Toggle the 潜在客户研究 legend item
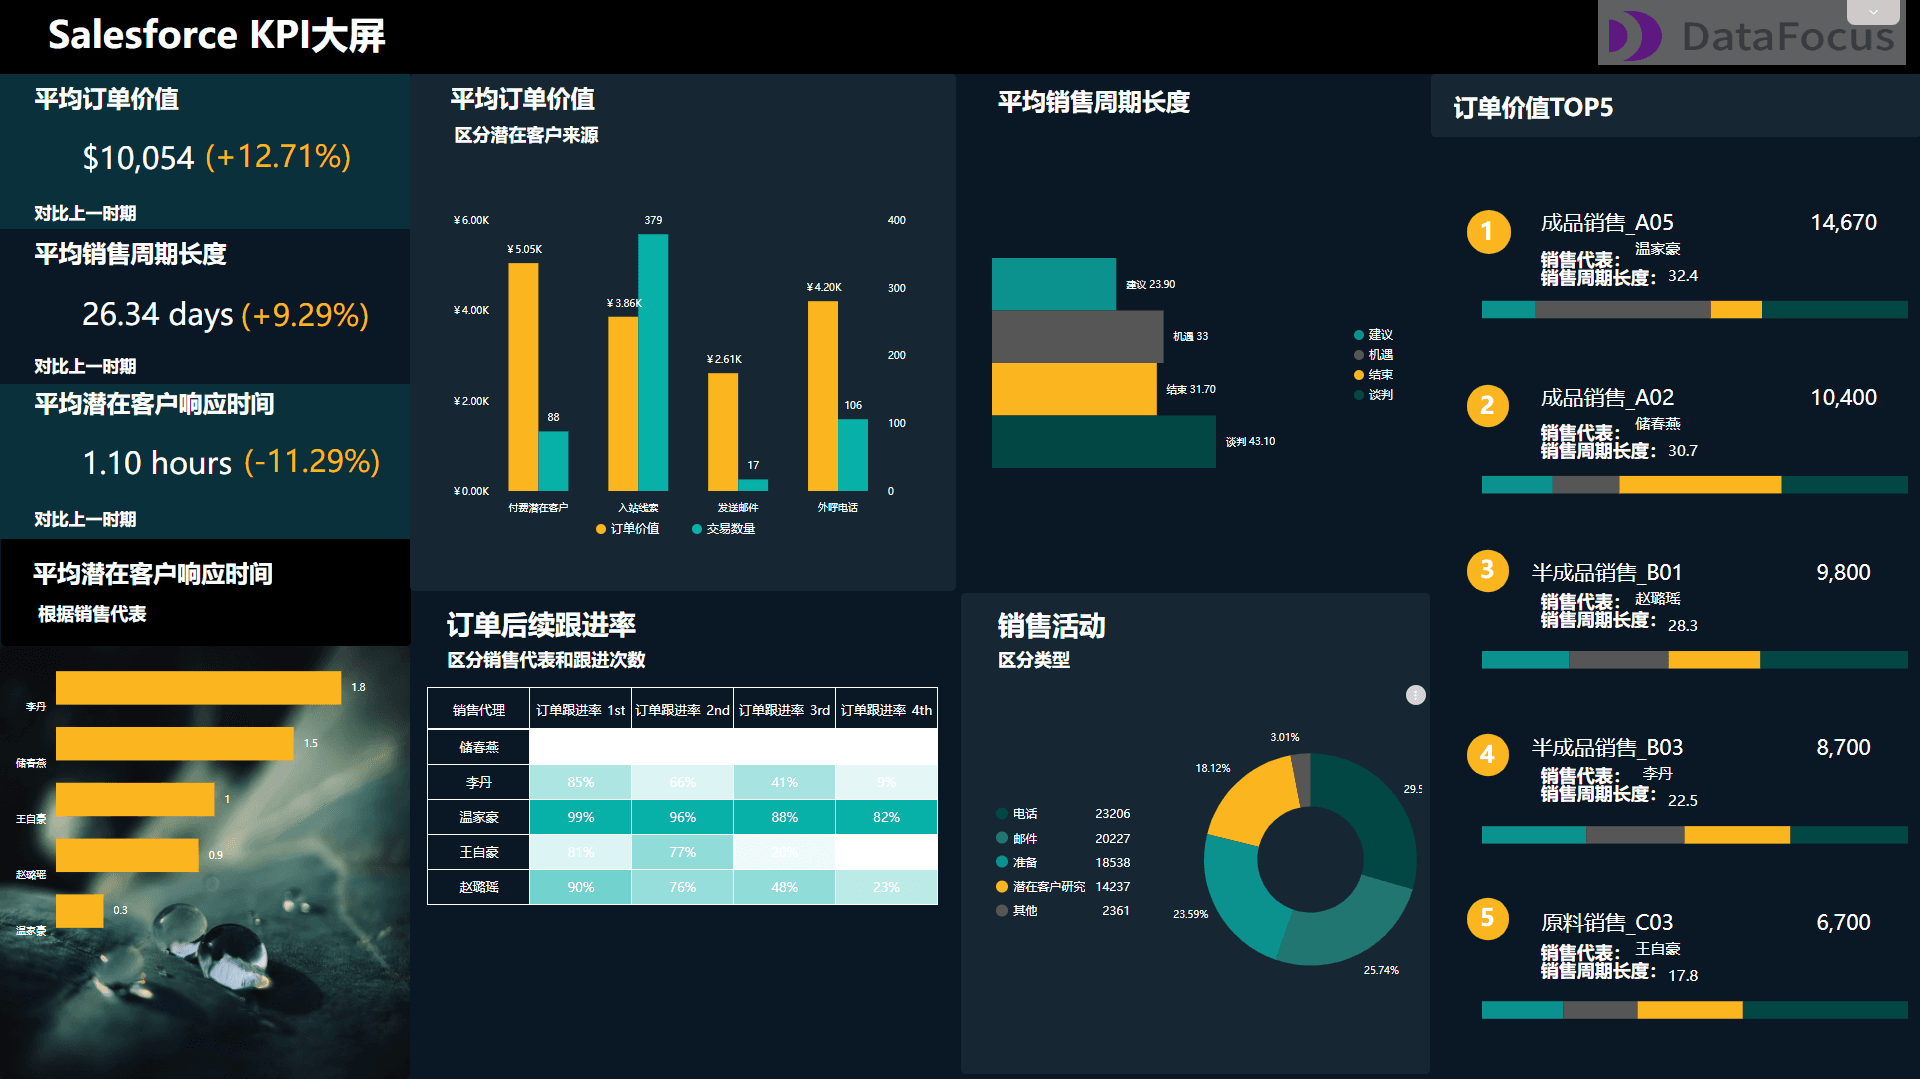This screenshot has width=1920, height=1079. 1041,887
